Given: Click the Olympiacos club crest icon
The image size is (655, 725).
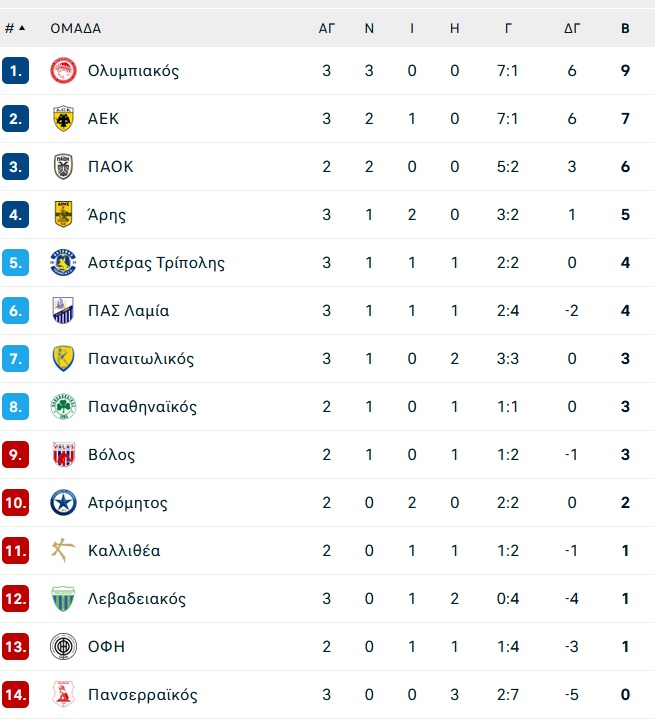Looking at the screenshot, I should coord(63,71).
